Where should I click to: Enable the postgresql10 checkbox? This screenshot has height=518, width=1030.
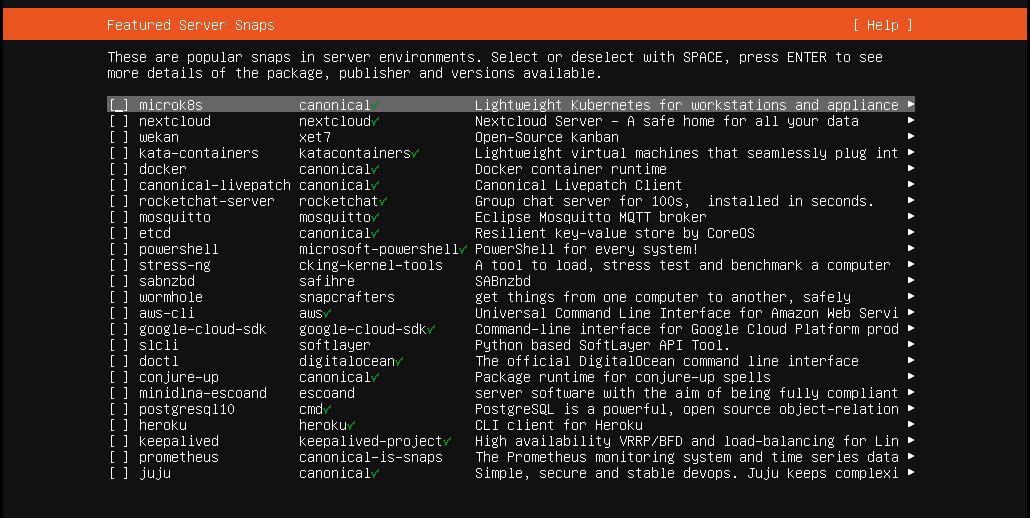[x=119, y=409]
